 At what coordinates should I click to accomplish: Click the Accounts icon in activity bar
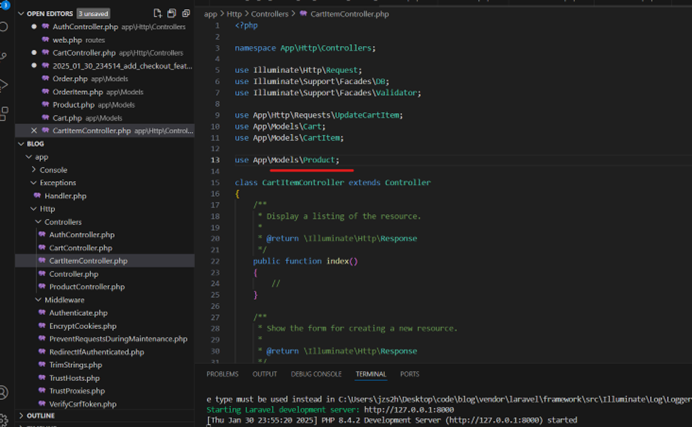pos(5,392)
